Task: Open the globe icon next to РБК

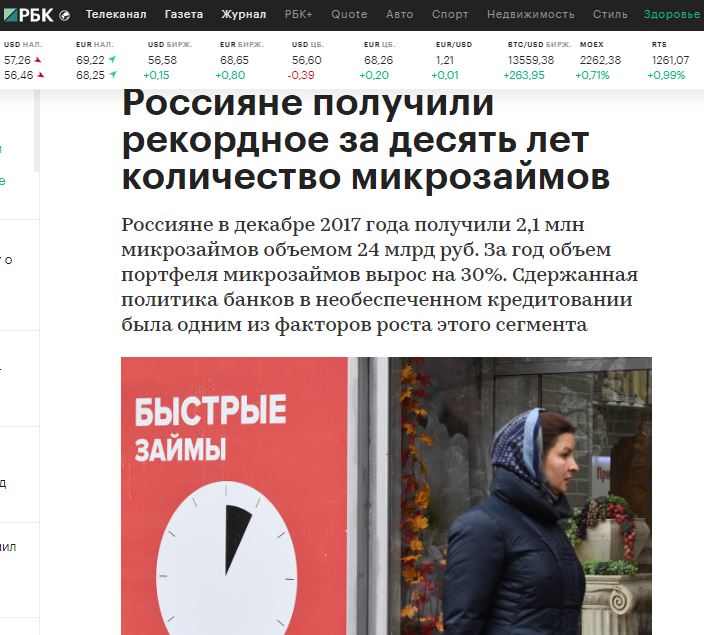Action: tap(65, 16)
